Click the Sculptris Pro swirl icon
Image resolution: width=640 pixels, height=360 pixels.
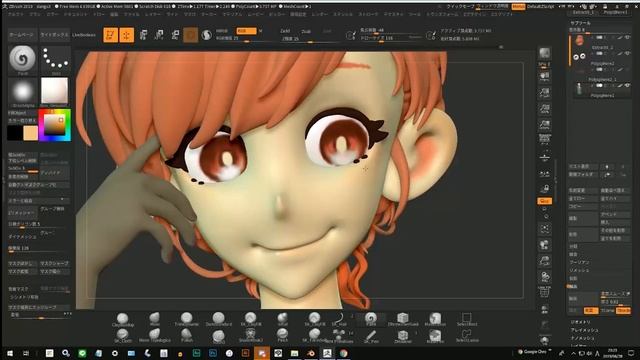[x=207, y=35]
